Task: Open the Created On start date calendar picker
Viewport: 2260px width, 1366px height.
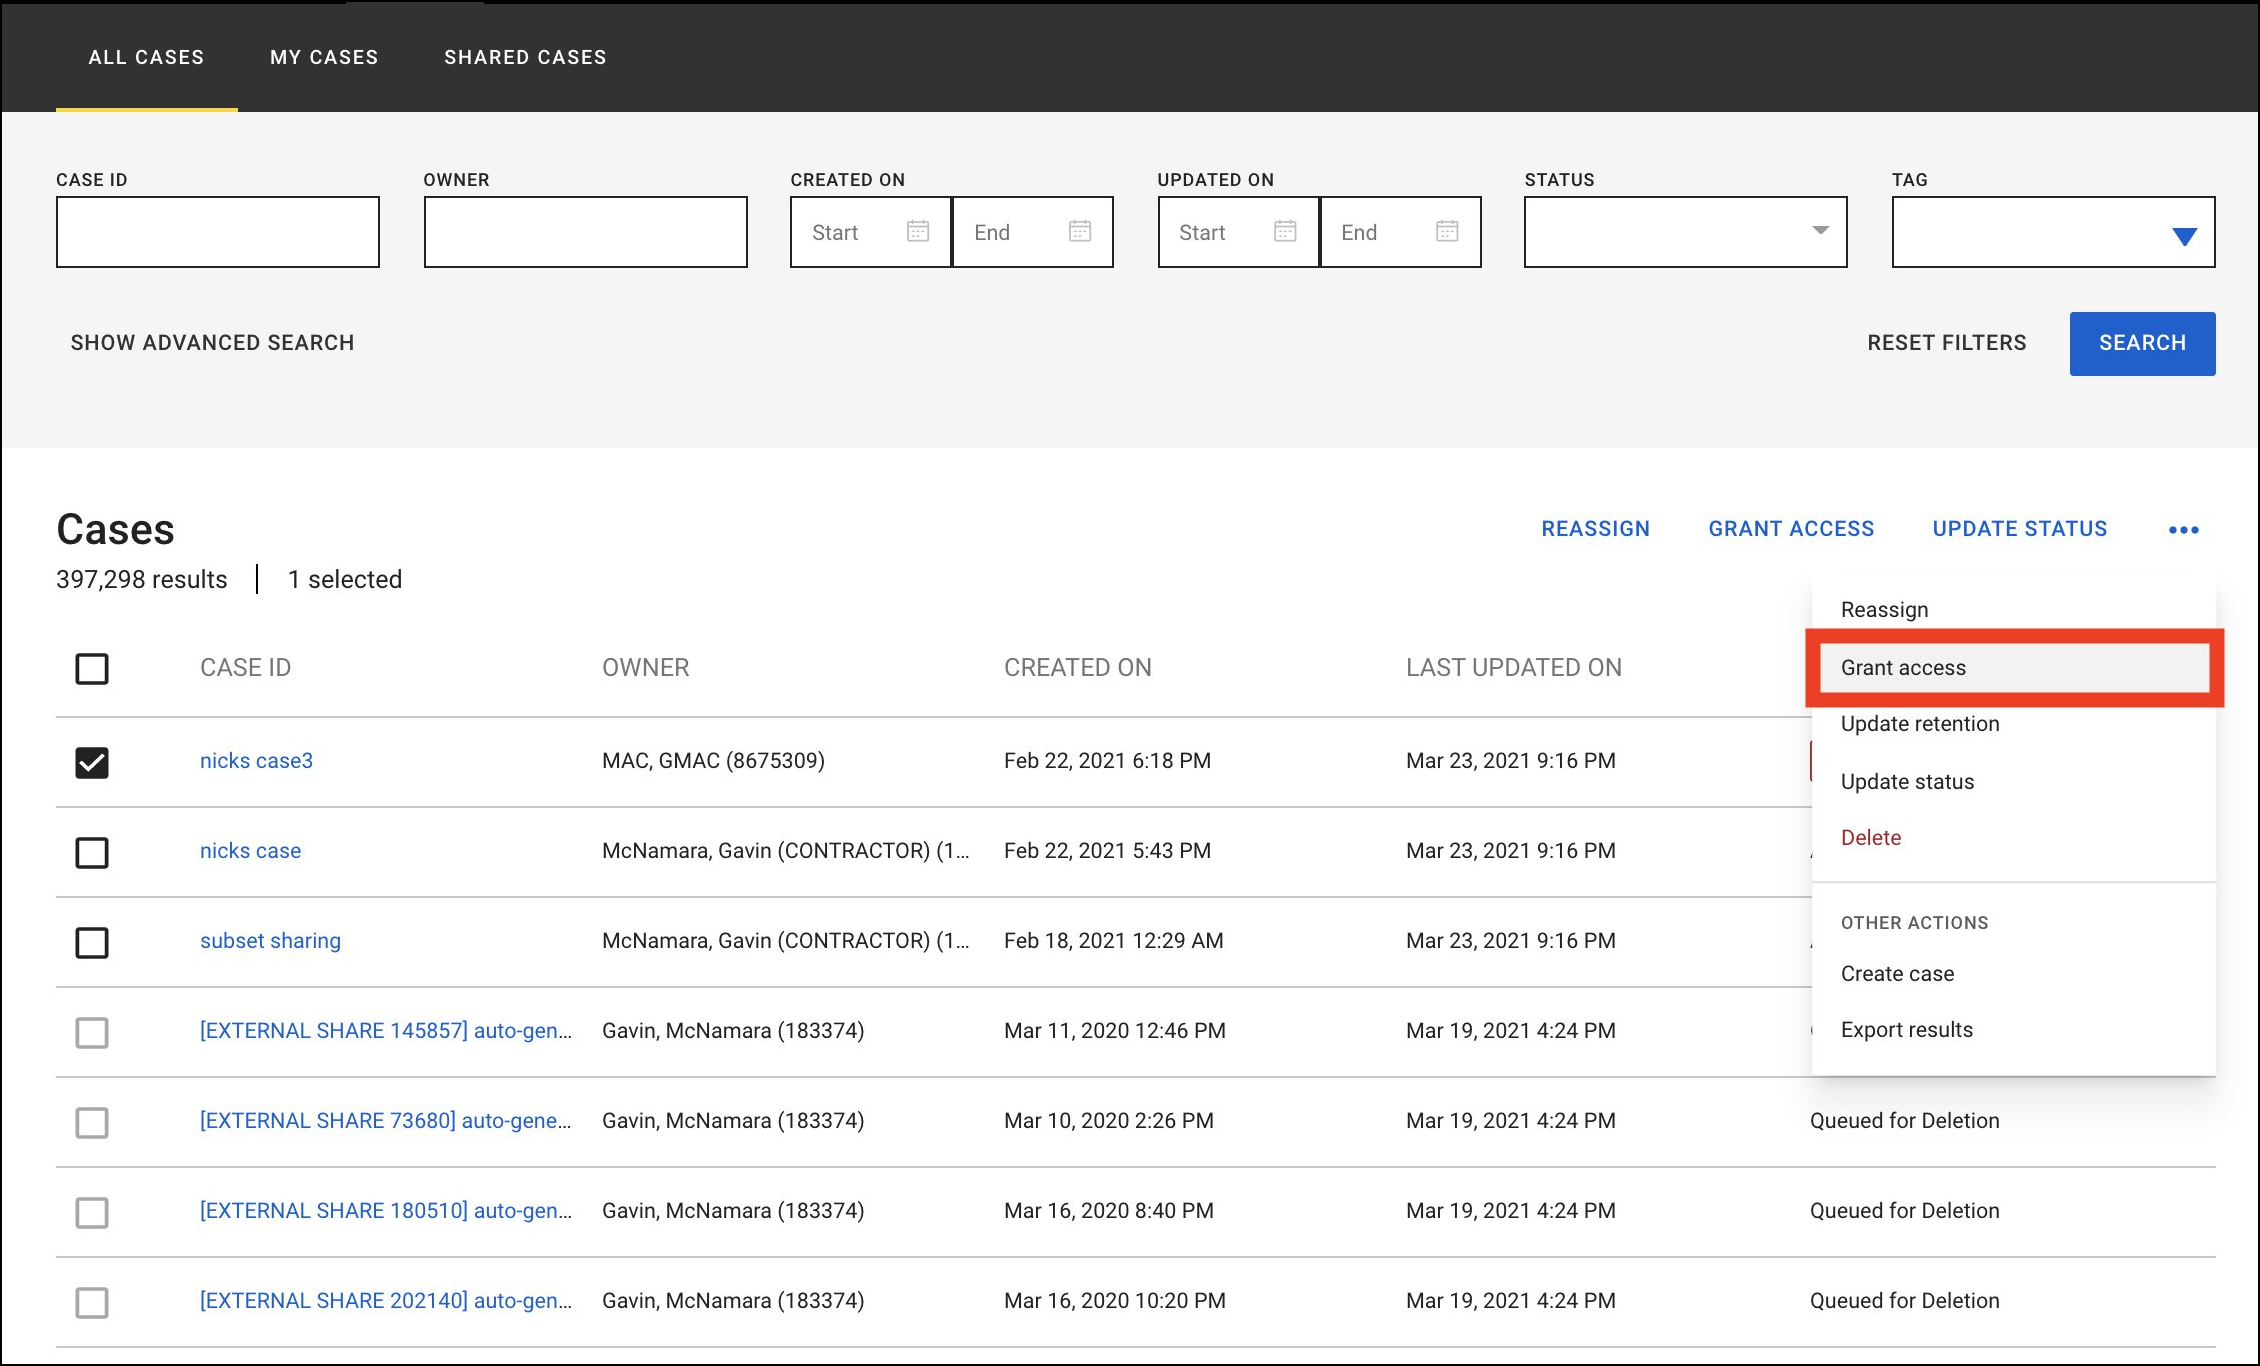Action: (x=918, y=231)
